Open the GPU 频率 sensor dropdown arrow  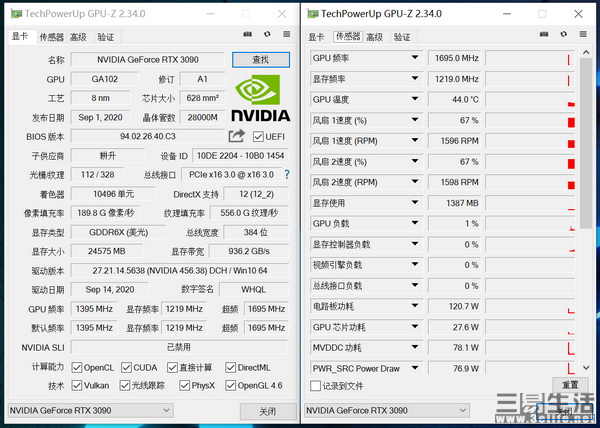pyautogui.click(x=415, y=57)
